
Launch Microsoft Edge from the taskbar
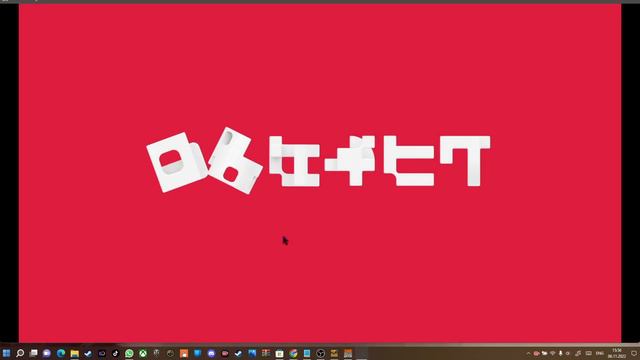[x=61, y=353]
